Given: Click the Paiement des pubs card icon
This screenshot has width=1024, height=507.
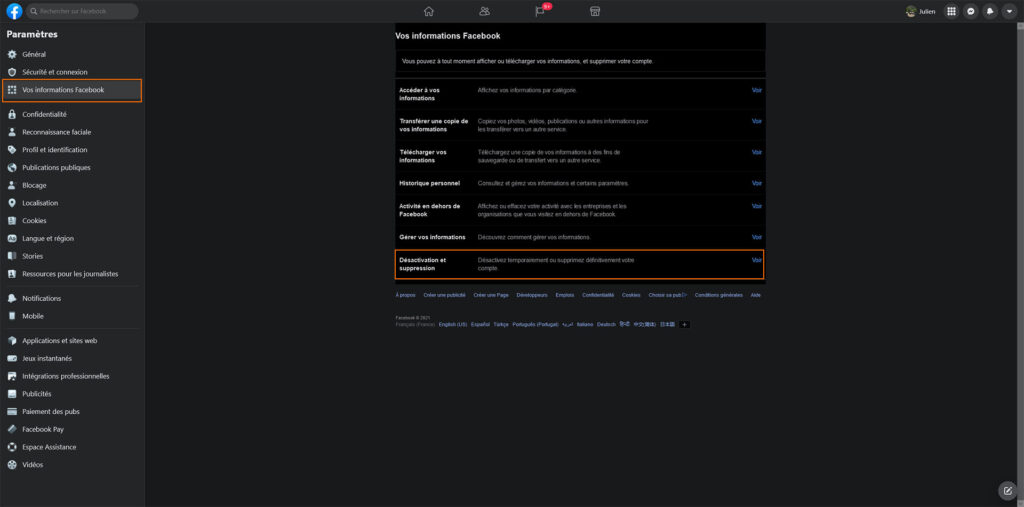Looking at the screenshot, I should click(x=11, y=412).
